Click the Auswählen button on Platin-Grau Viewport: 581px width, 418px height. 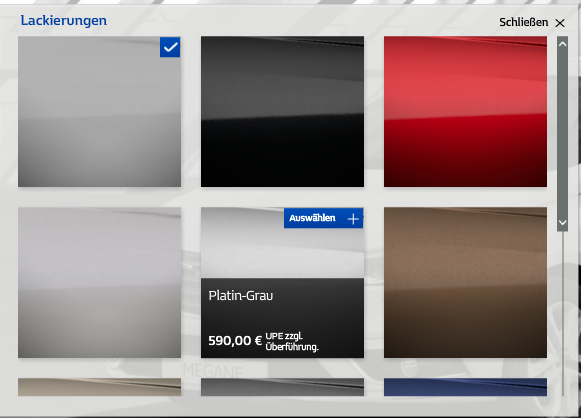(x=323, y=218)
